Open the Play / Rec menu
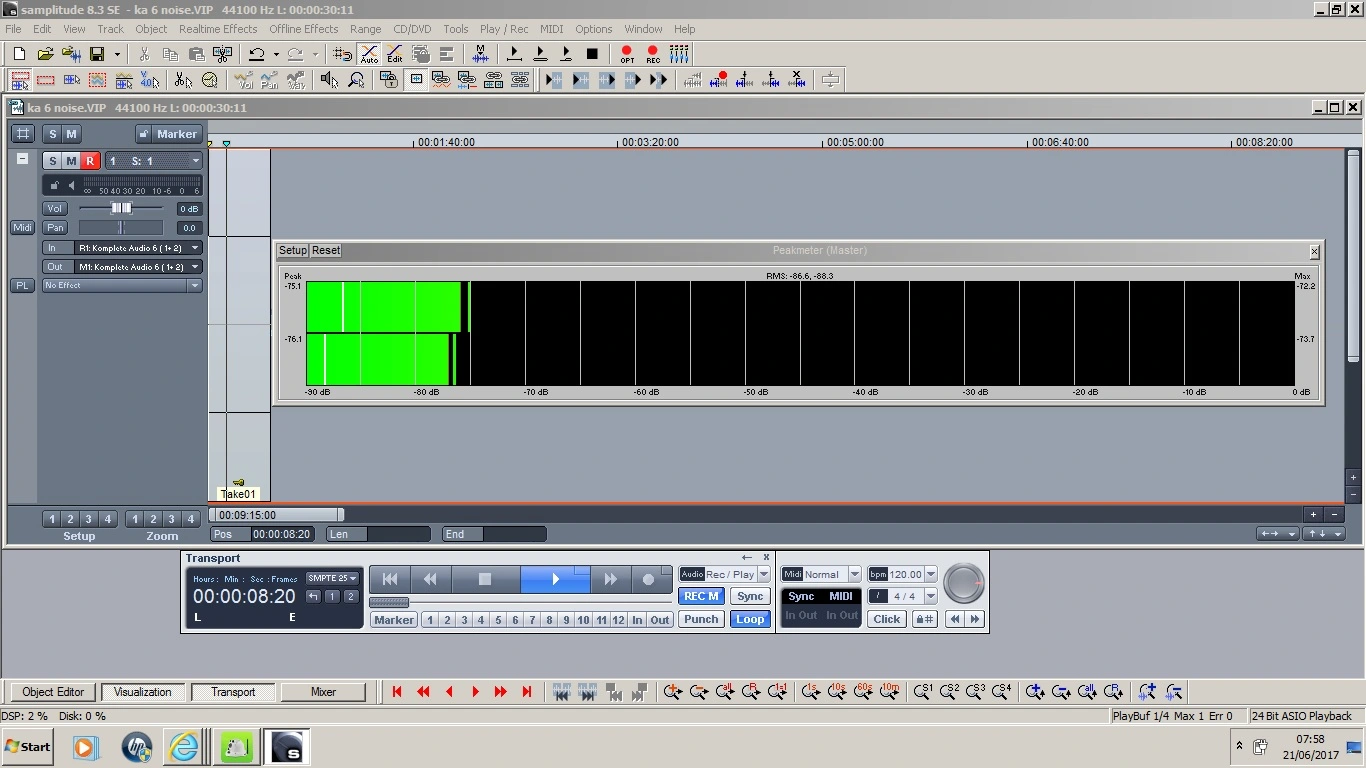This screenshot has width=1366, height=768. tap(504, 29)
